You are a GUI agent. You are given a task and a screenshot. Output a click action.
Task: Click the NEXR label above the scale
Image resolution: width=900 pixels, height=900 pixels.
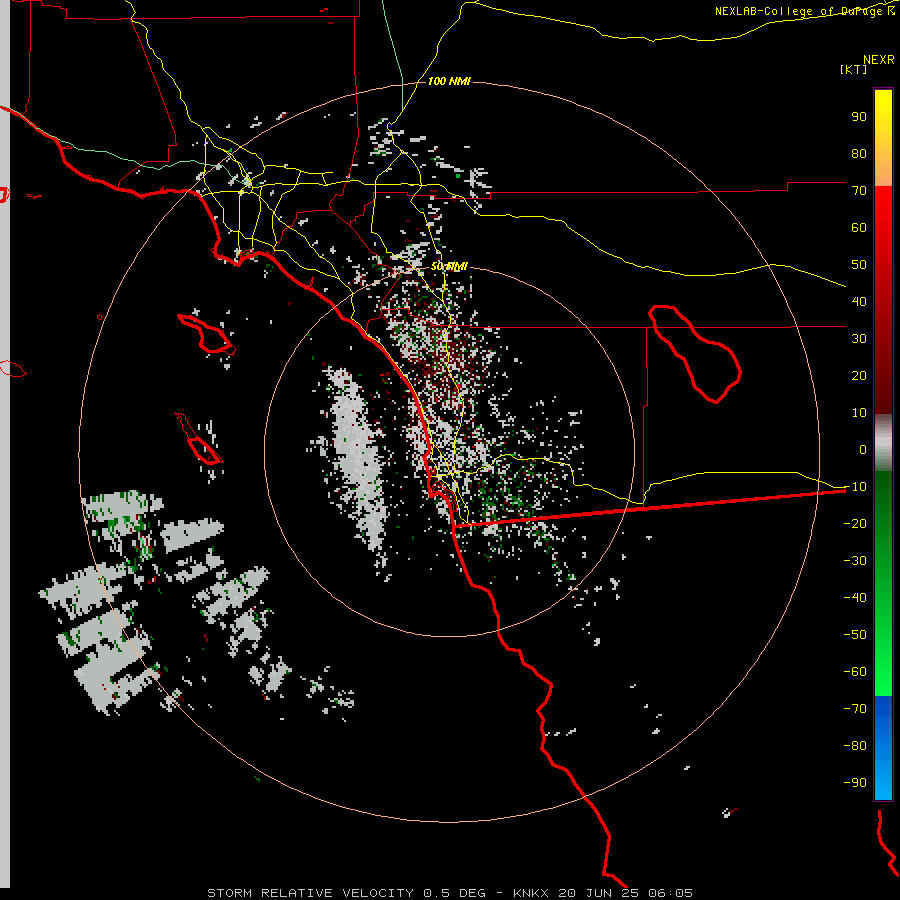tap(879, 60)
